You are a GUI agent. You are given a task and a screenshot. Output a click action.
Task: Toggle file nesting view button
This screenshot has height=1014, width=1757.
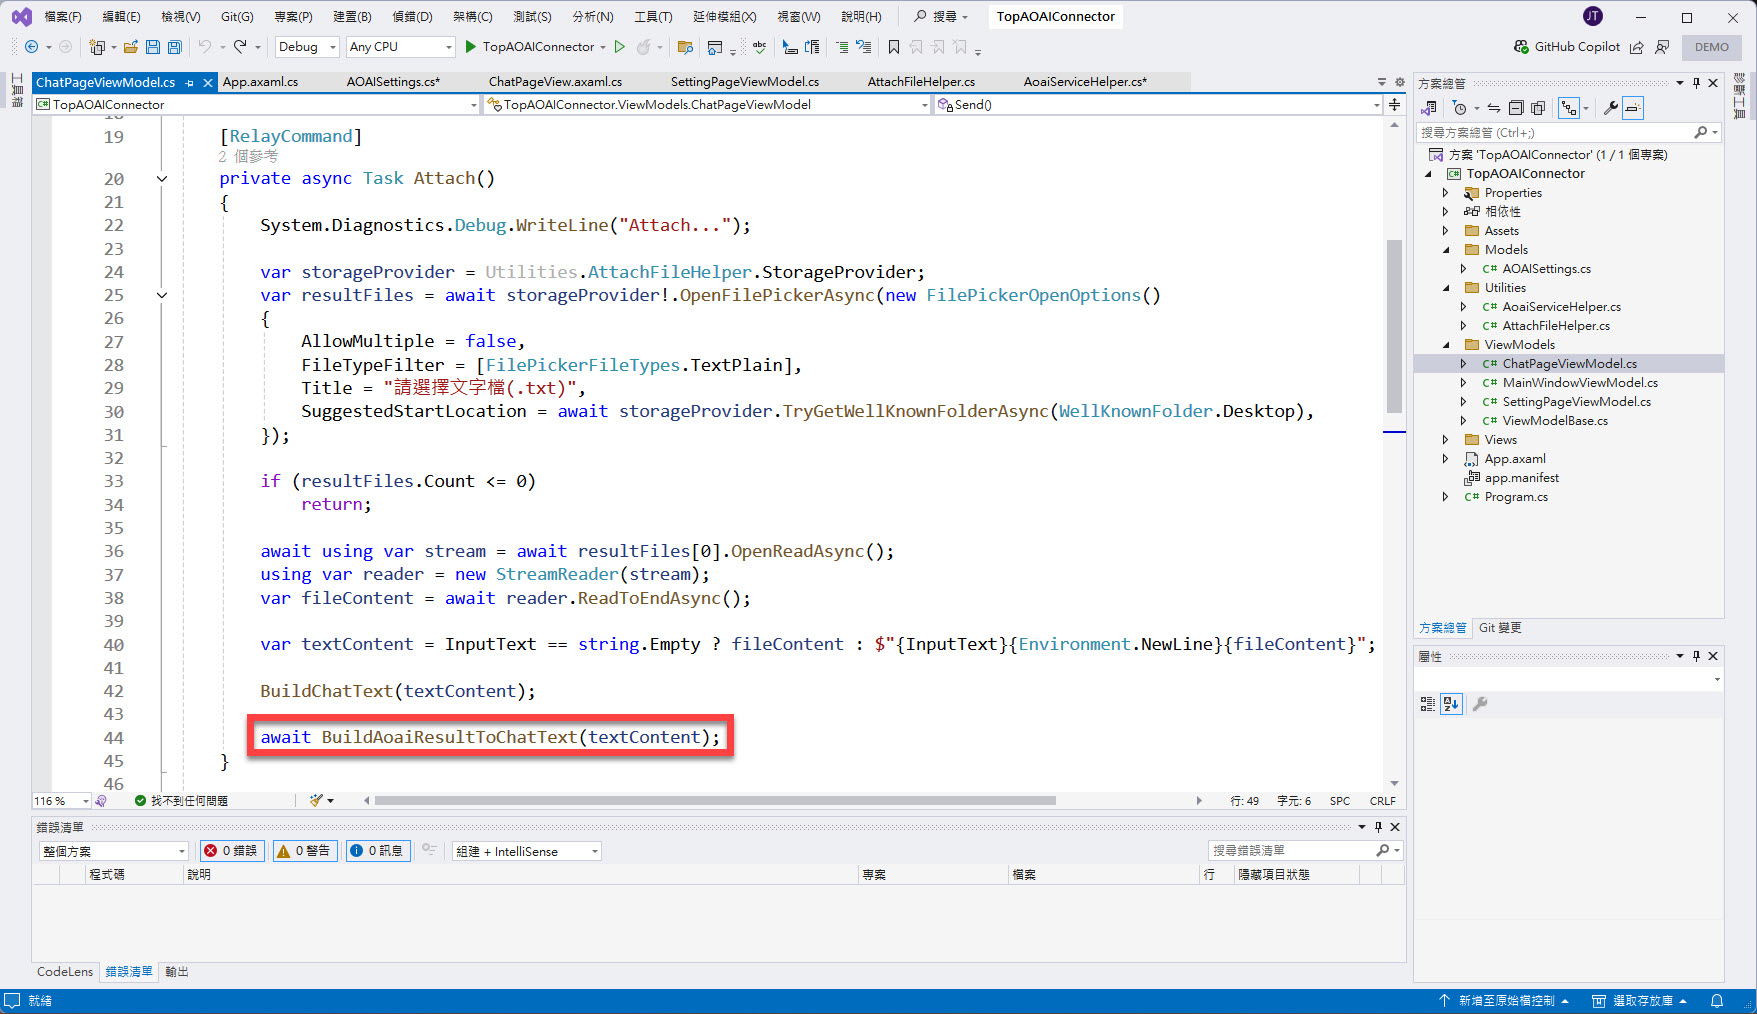click(x=1569, y=108)
